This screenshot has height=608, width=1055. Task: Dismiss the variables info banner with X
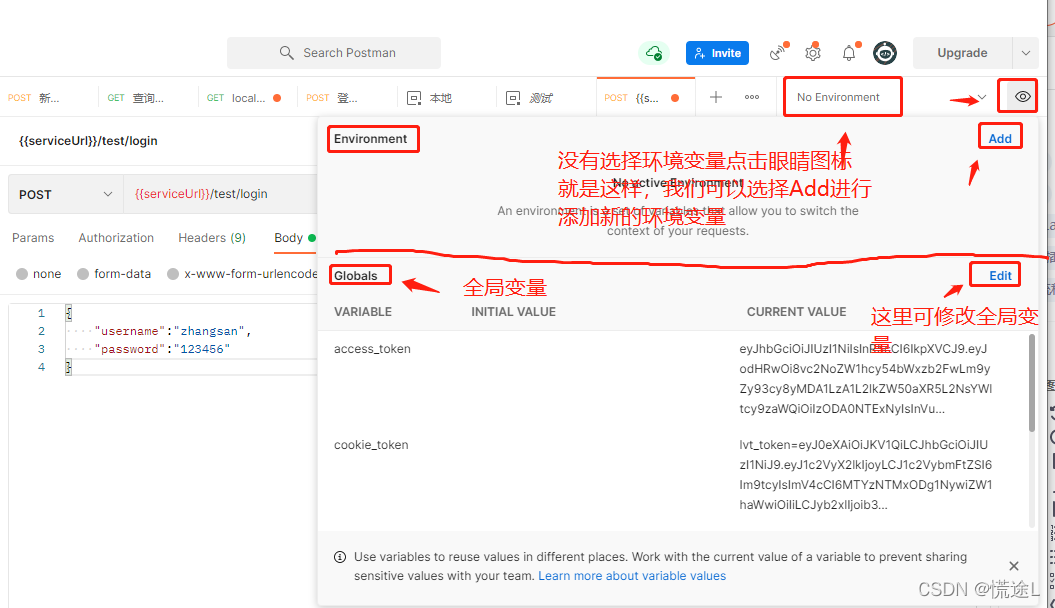(1014, 566)
